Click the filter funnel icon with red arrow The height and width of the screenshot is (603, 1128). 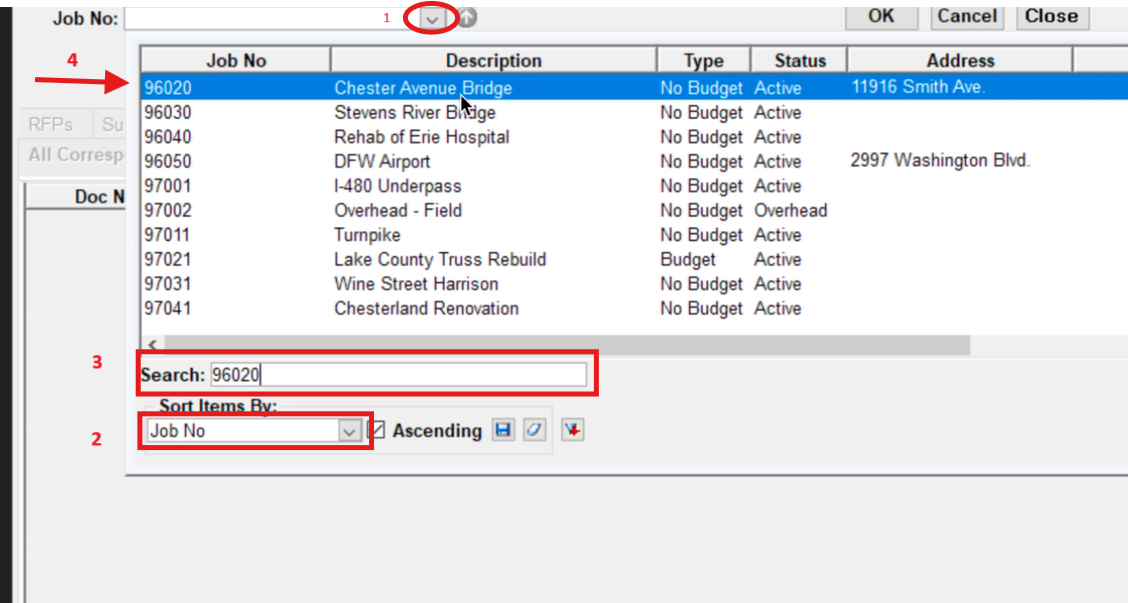572,430
